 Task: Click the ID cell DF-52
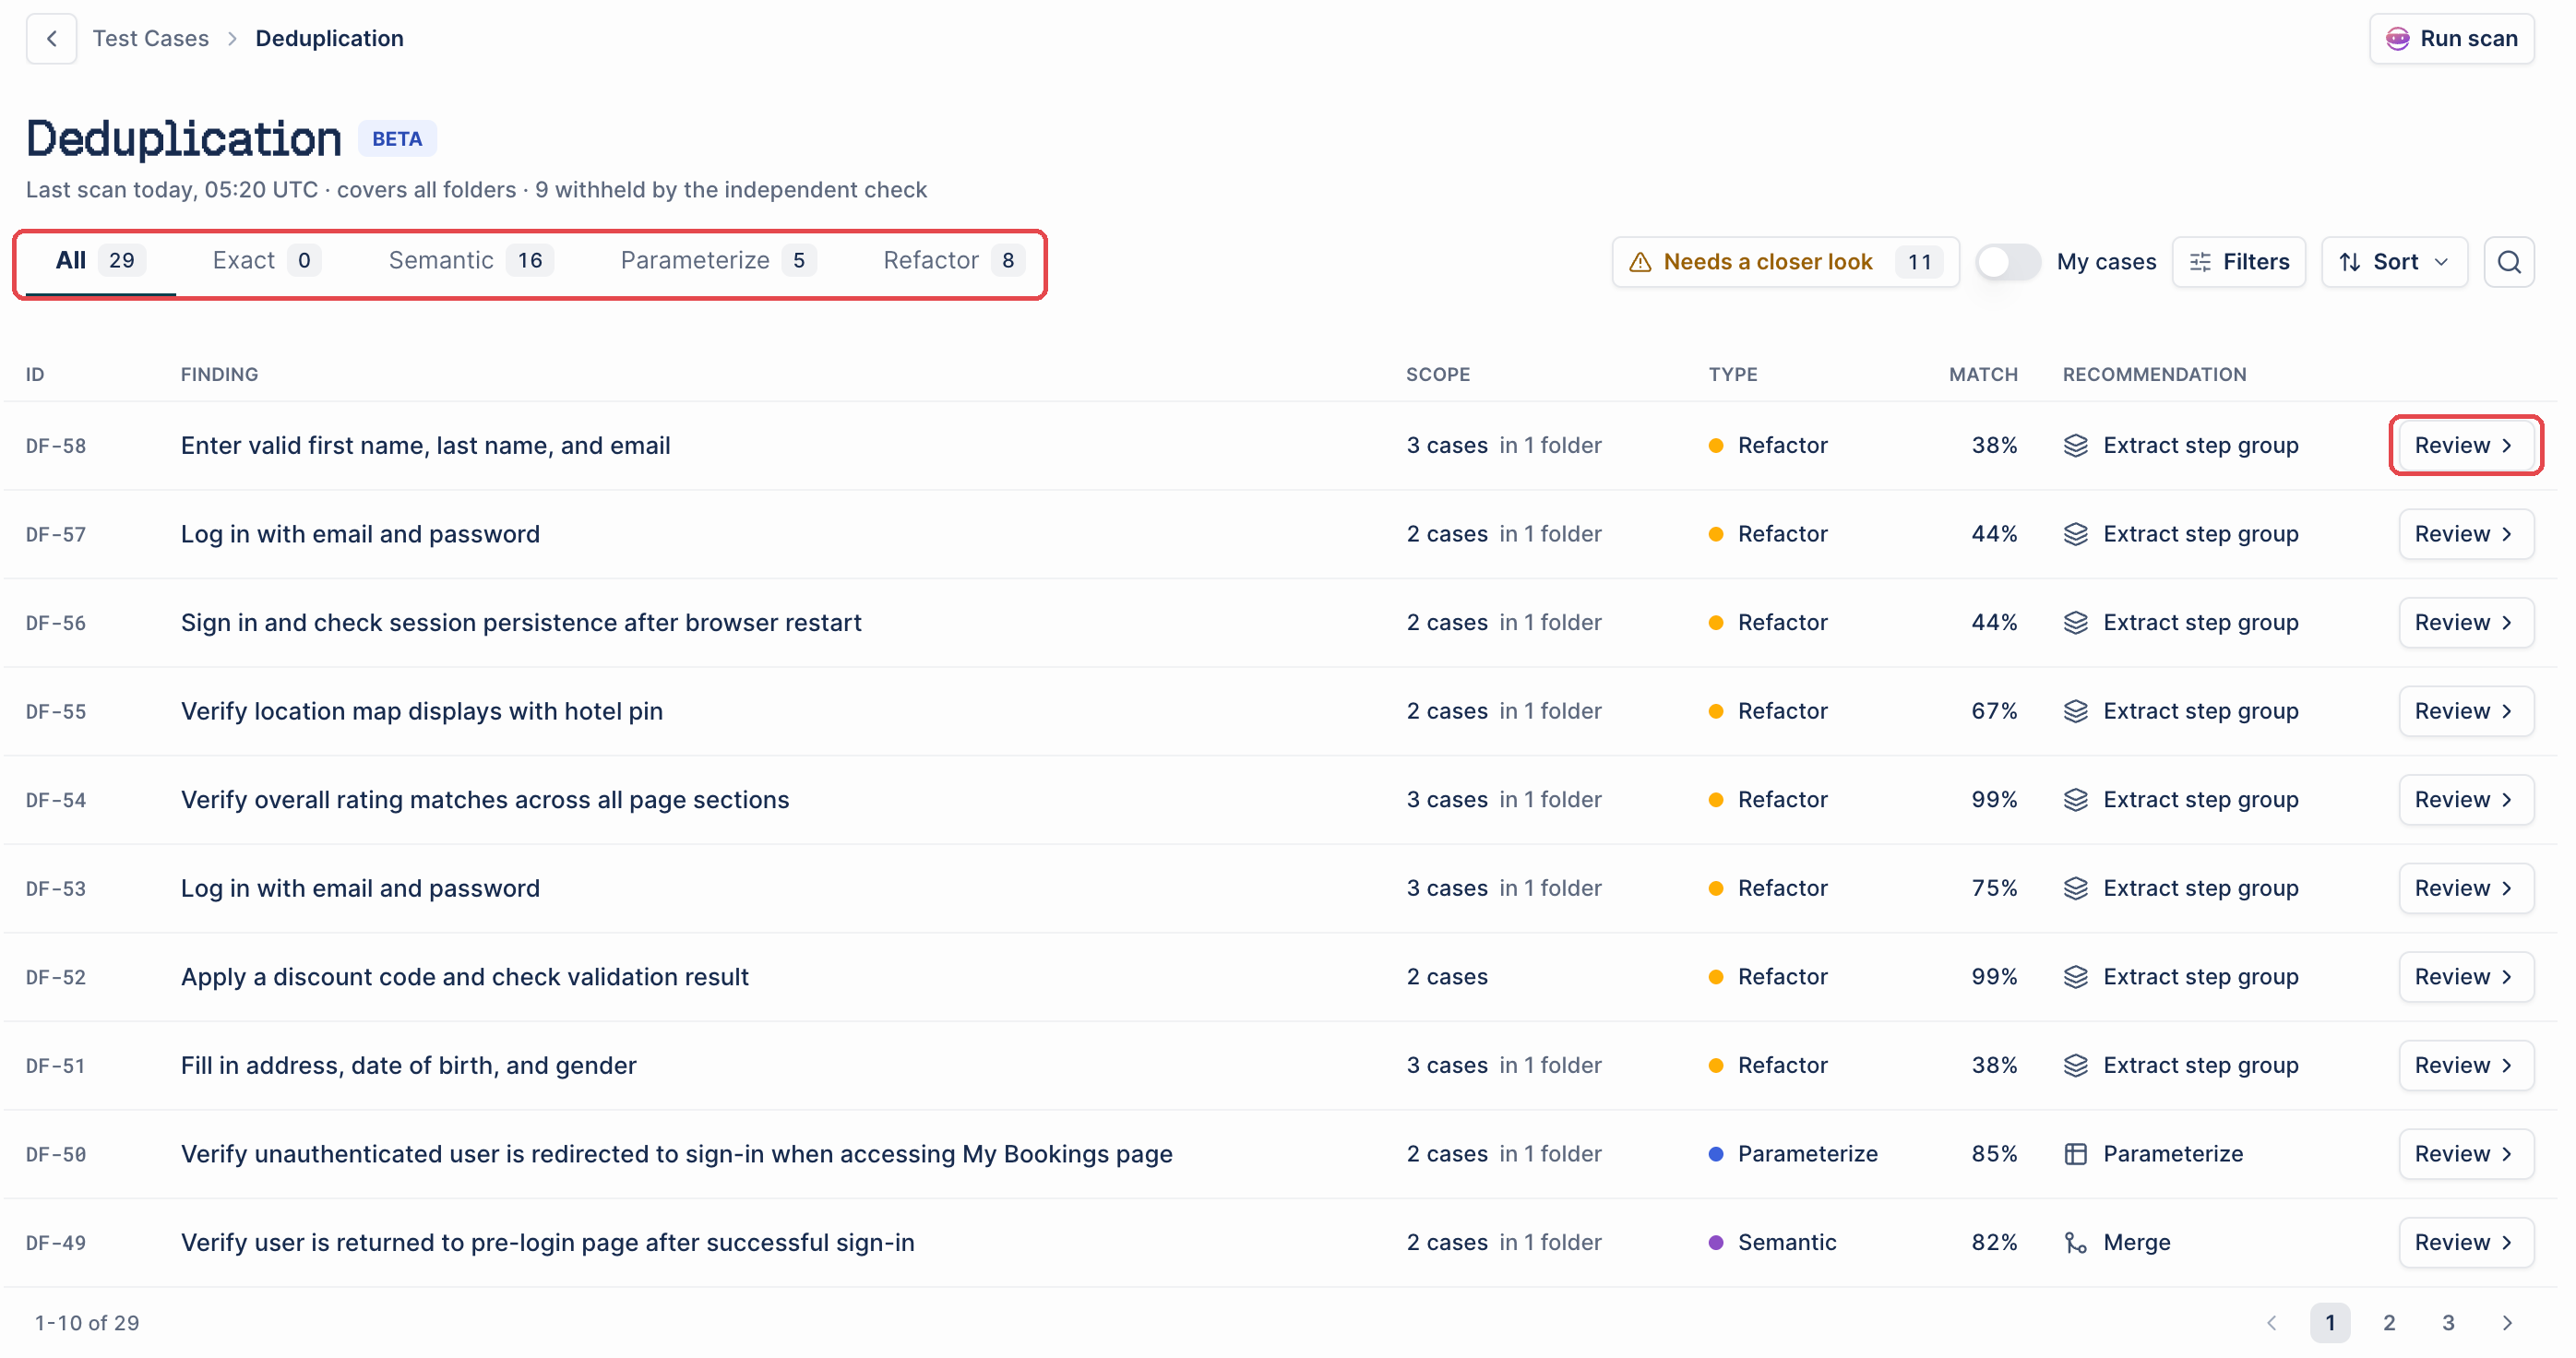click(56, 977)
